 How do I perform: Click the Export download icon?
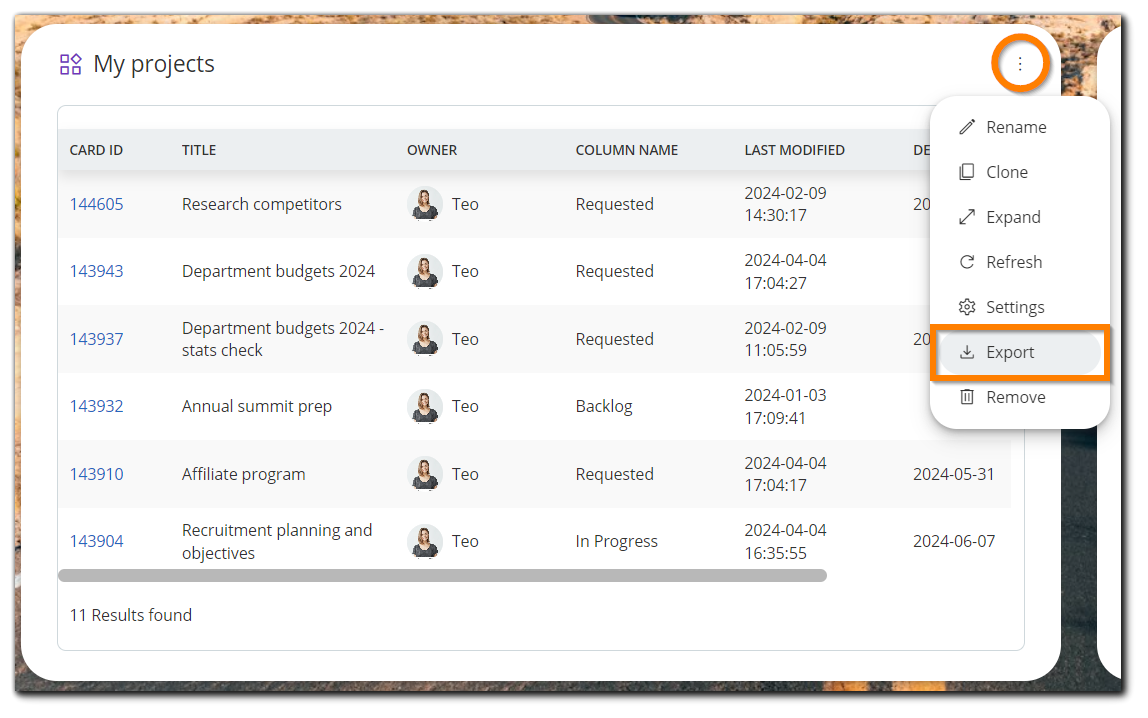(x=967, y=352)
